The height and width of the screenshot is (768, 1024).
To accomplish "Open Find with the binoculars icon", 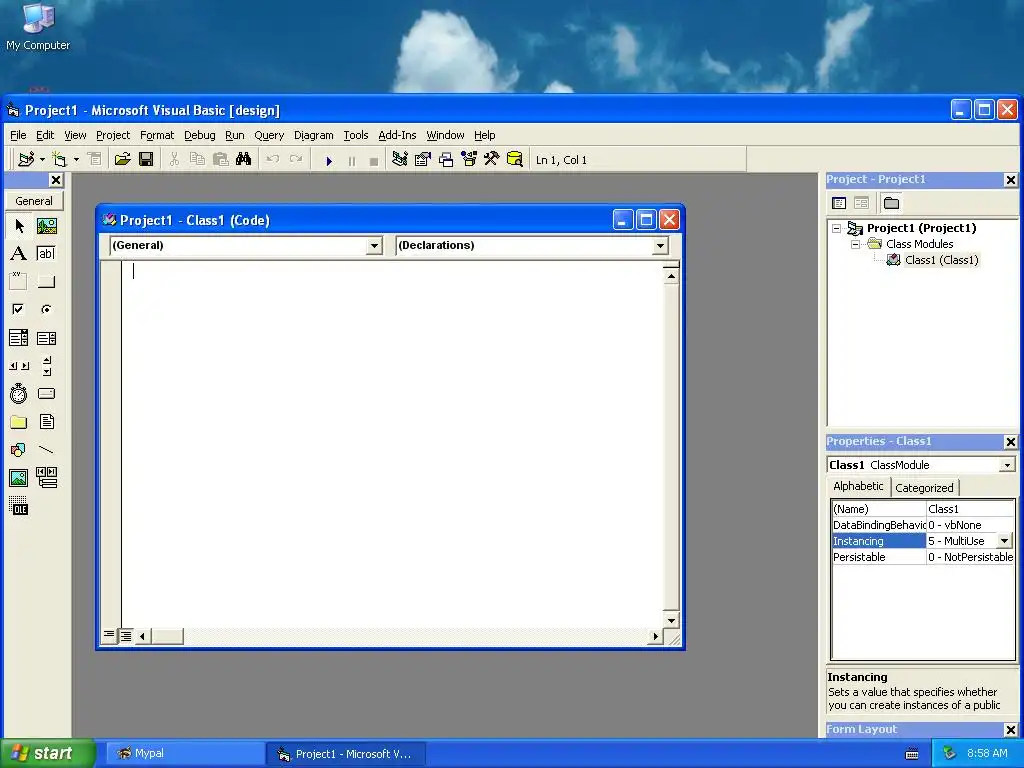I will (244, 159).
